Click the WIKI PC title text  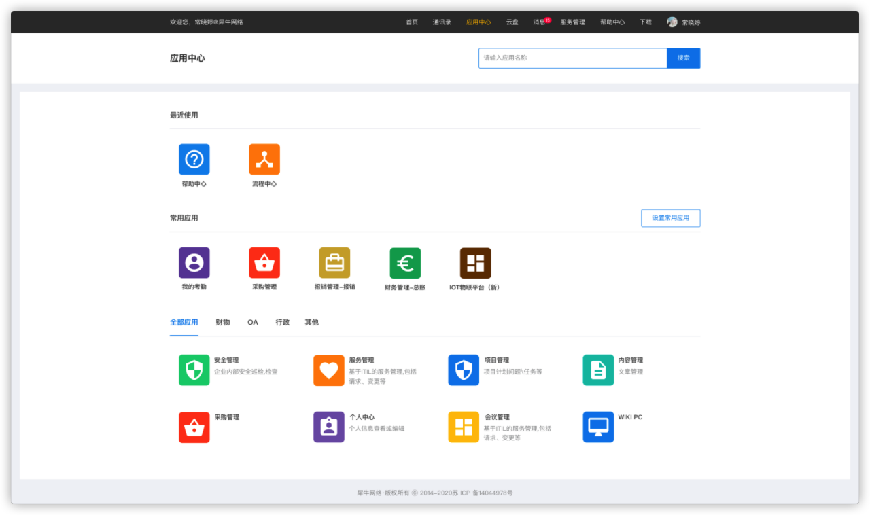pos(630,417)
